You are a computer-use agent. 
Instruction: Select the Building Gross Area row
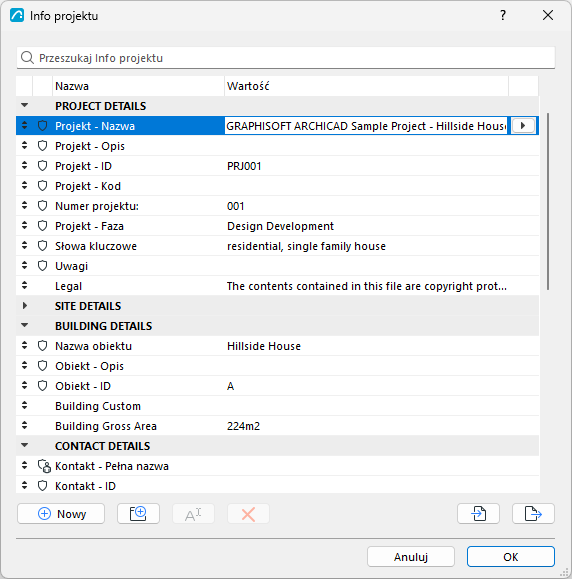(277, 426)
